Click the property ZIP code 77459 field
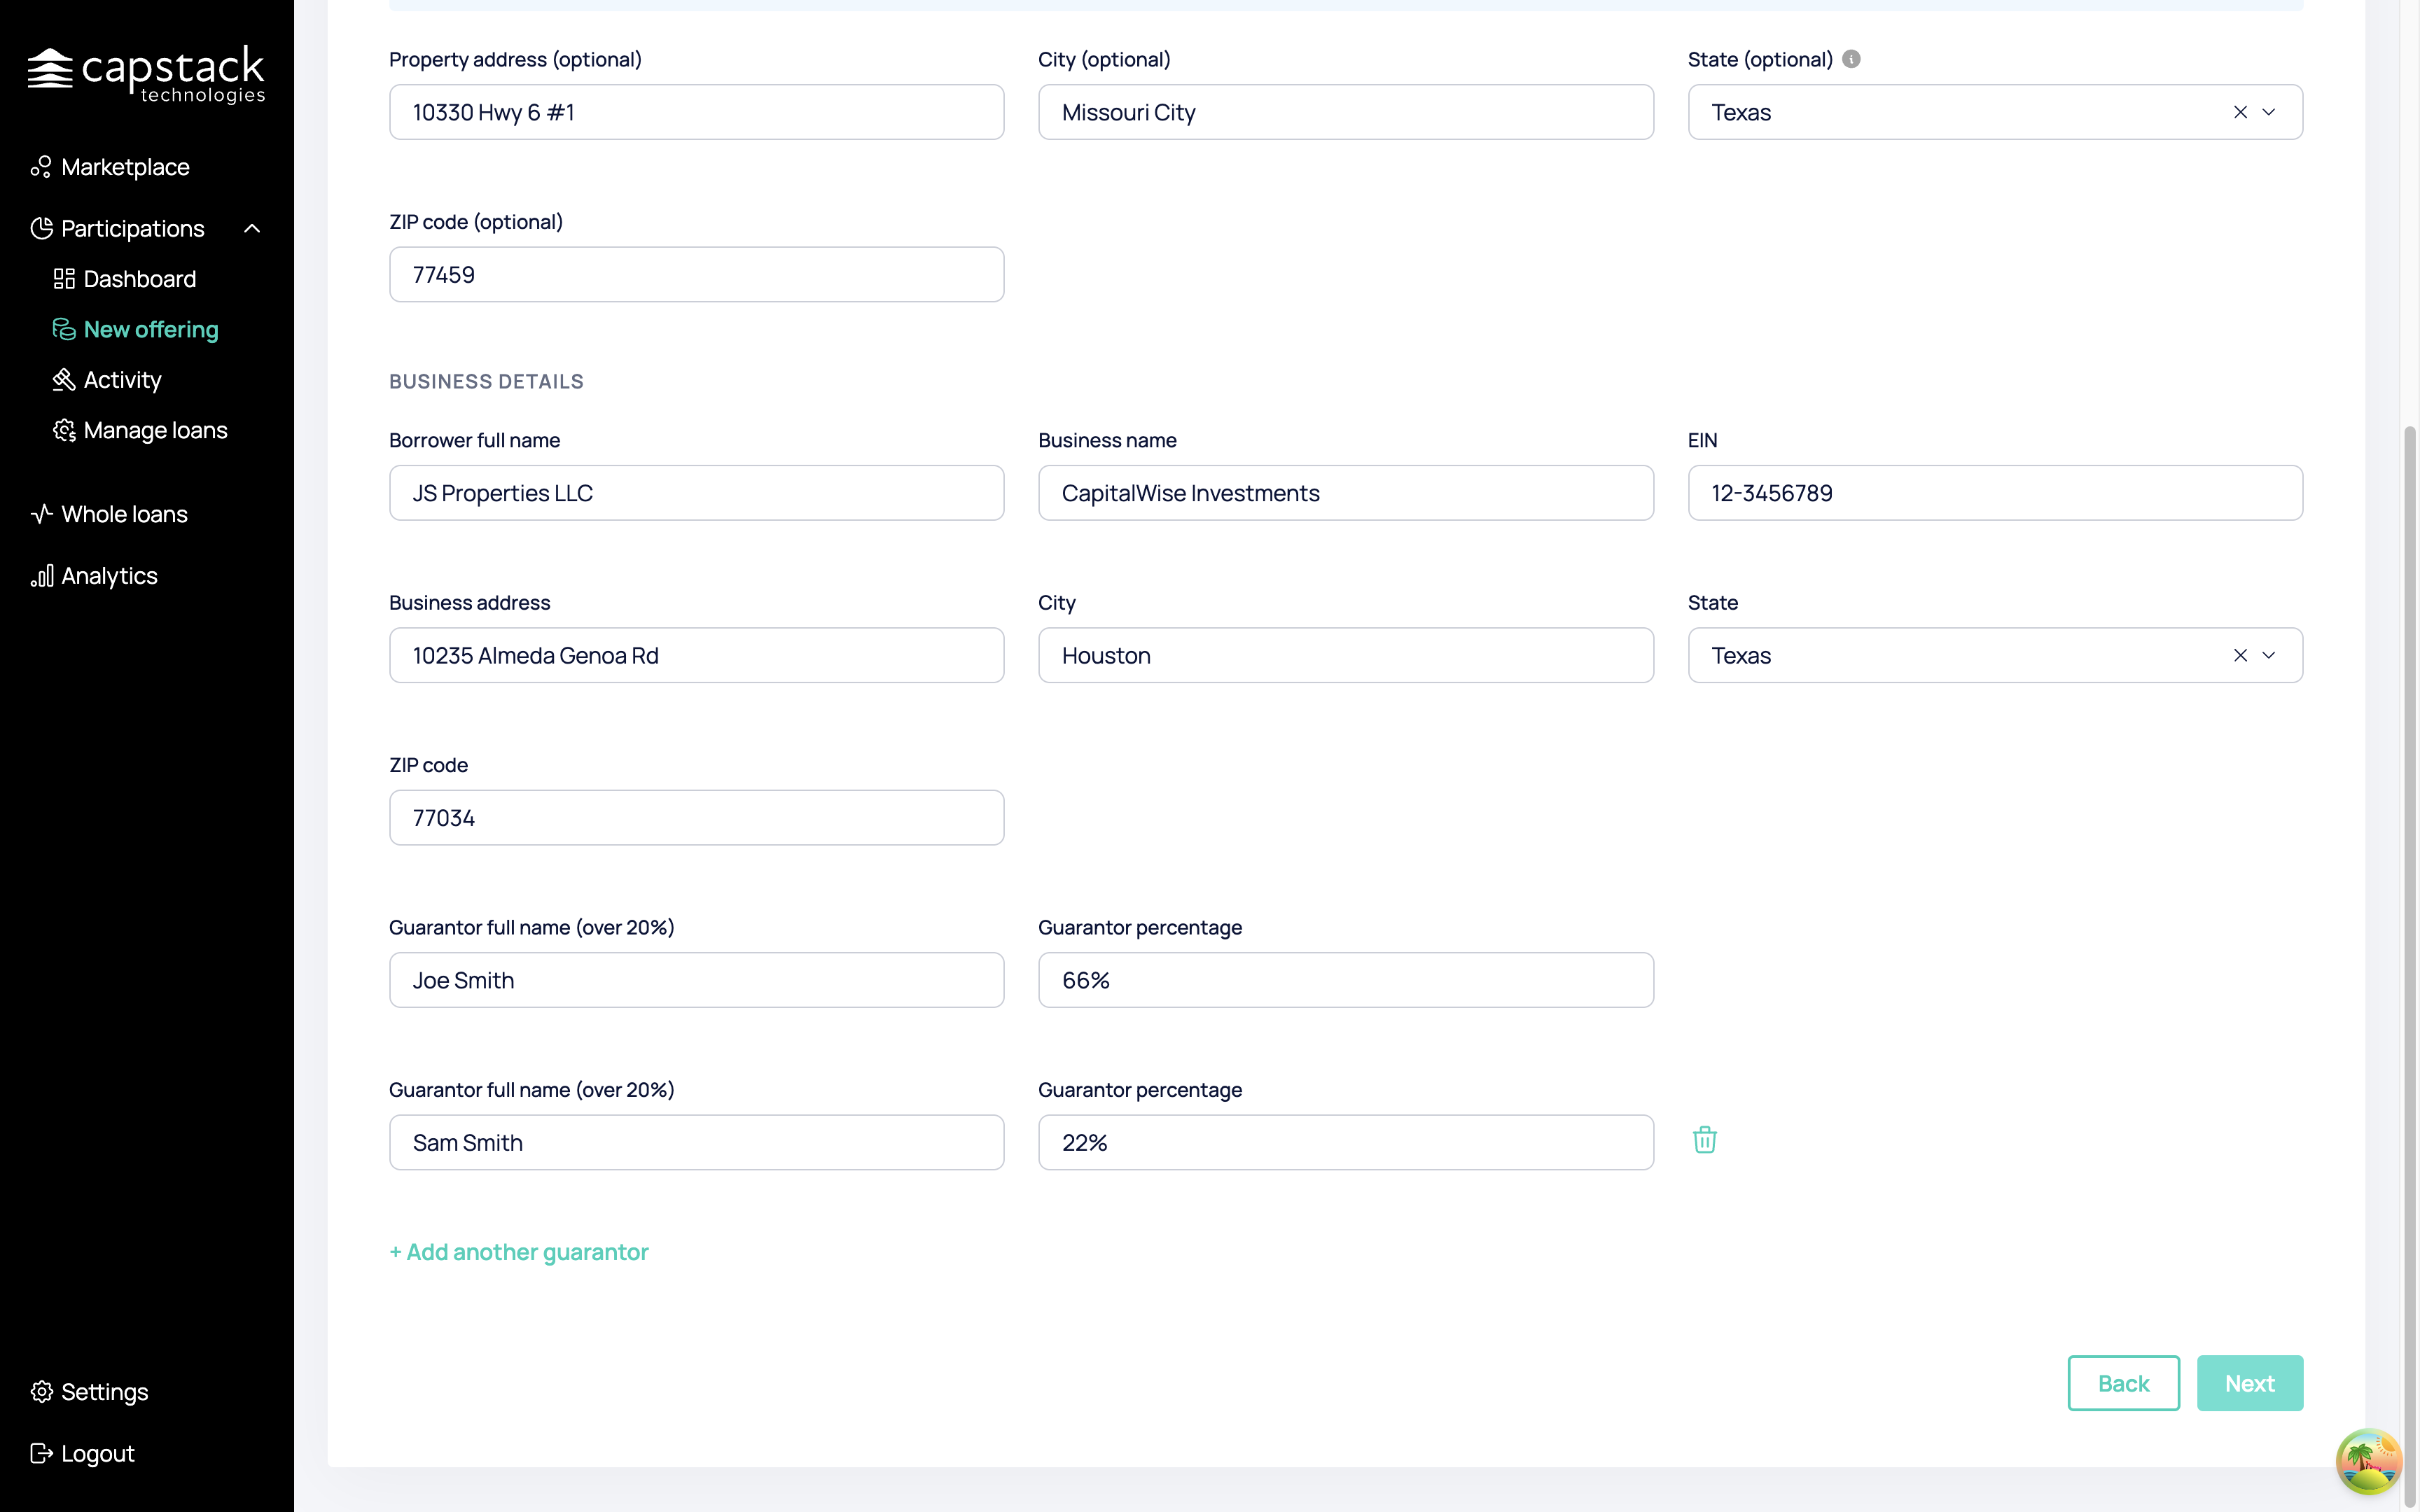 coord(697,274)
